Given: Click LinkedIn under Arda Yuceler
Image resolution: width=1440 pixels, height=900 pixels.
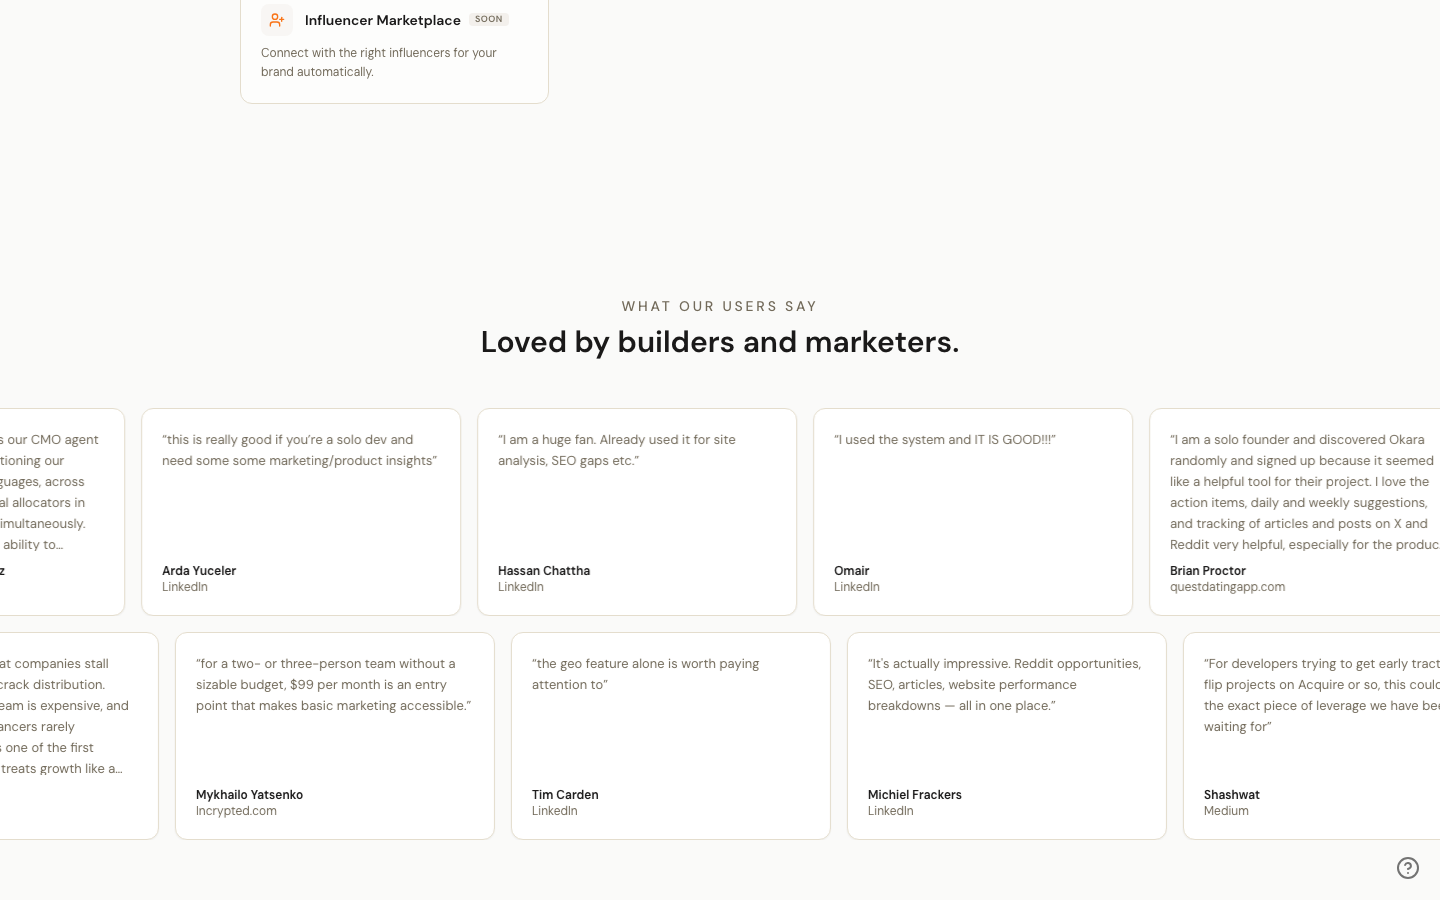Looking at the screenshot, I should pos(185,587).
